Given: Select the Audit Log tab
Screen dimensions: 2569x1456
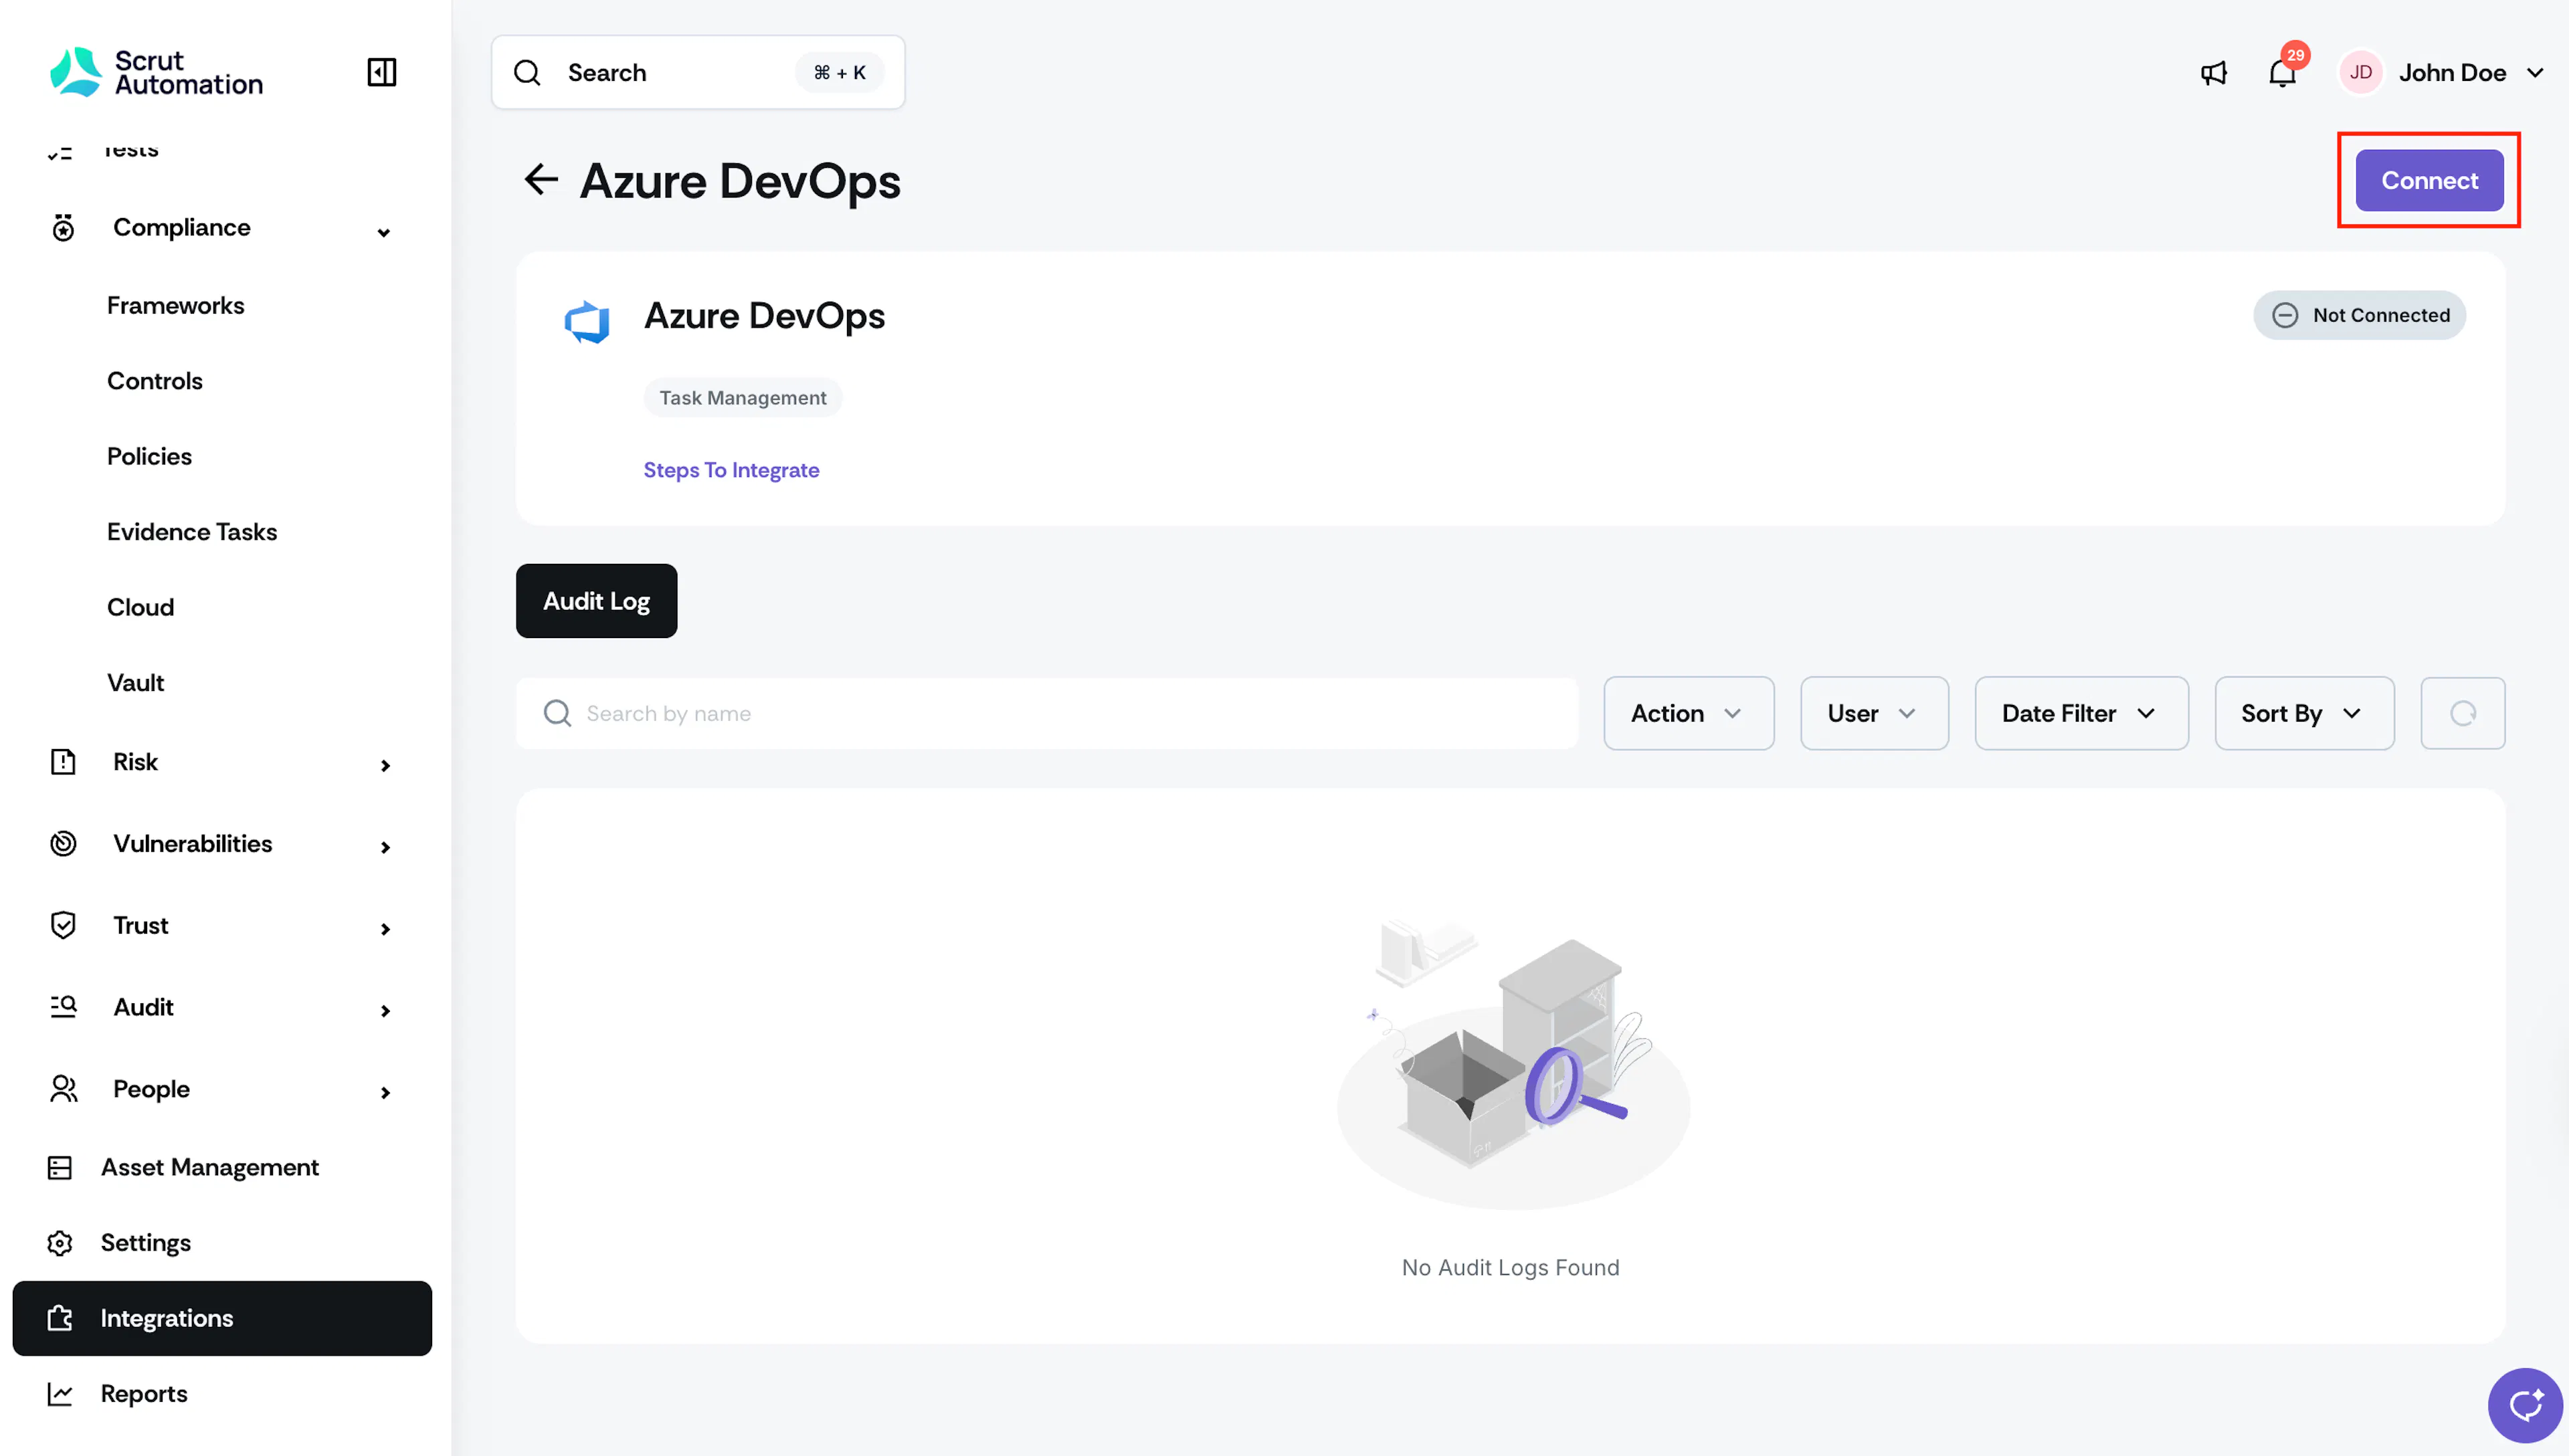Looking at the screenshot, I should click(x=596, y=601).
